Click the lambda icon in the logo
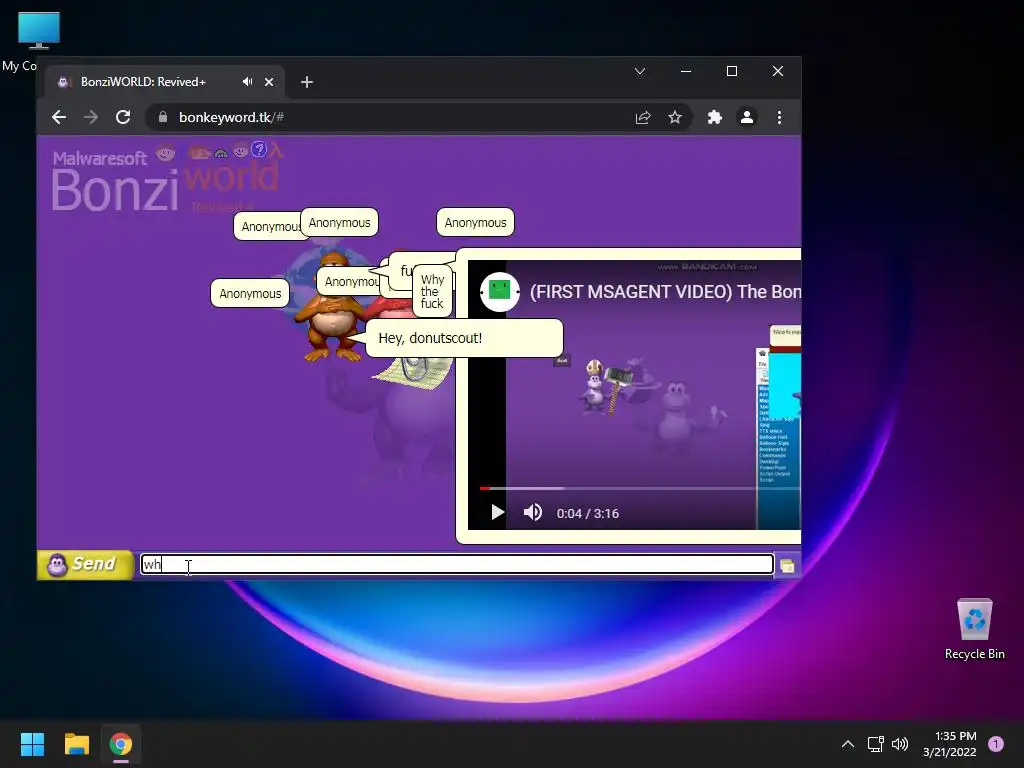Image resolution: width=1024 pixels, height=768 pixels. click(x=277, y=150)
